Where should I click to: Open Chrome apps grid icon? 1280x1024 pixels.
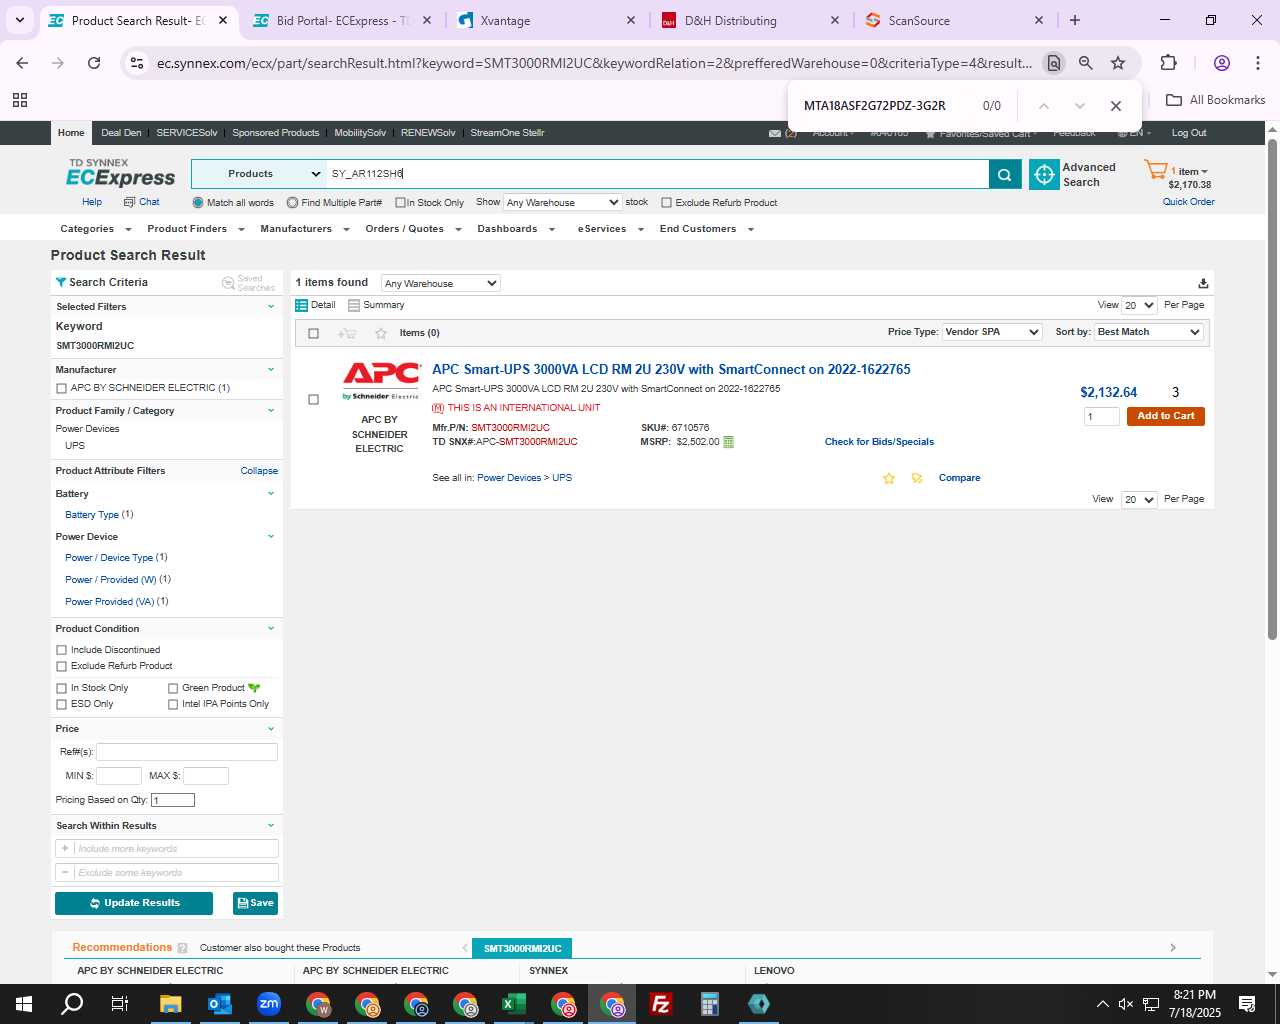pyautogui.click(x=19, y=100)
